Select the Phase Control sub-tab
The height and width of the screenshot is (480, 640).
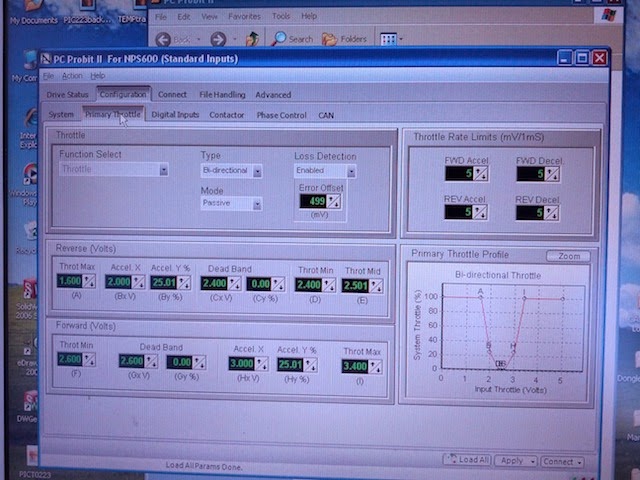tap(281, 116)
